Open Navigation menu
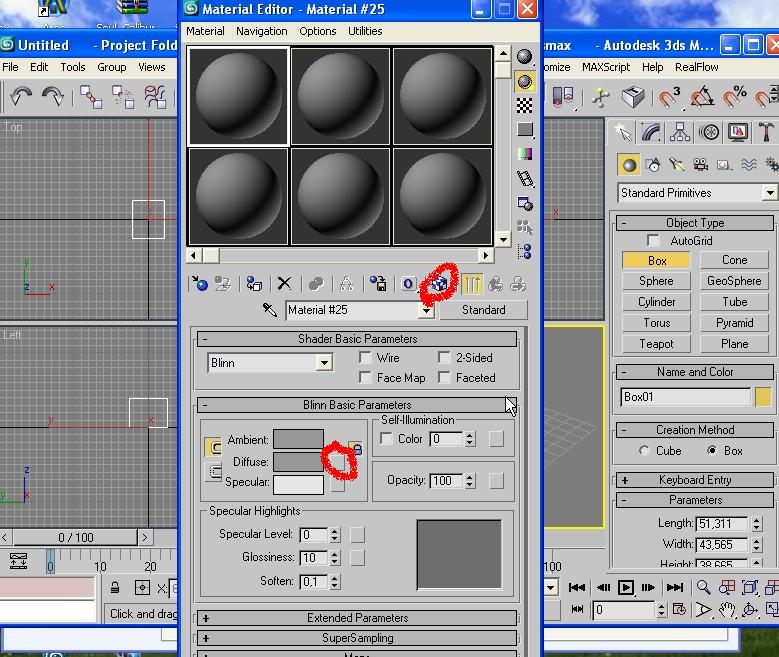Screen dimensions: 779x657 262,31
